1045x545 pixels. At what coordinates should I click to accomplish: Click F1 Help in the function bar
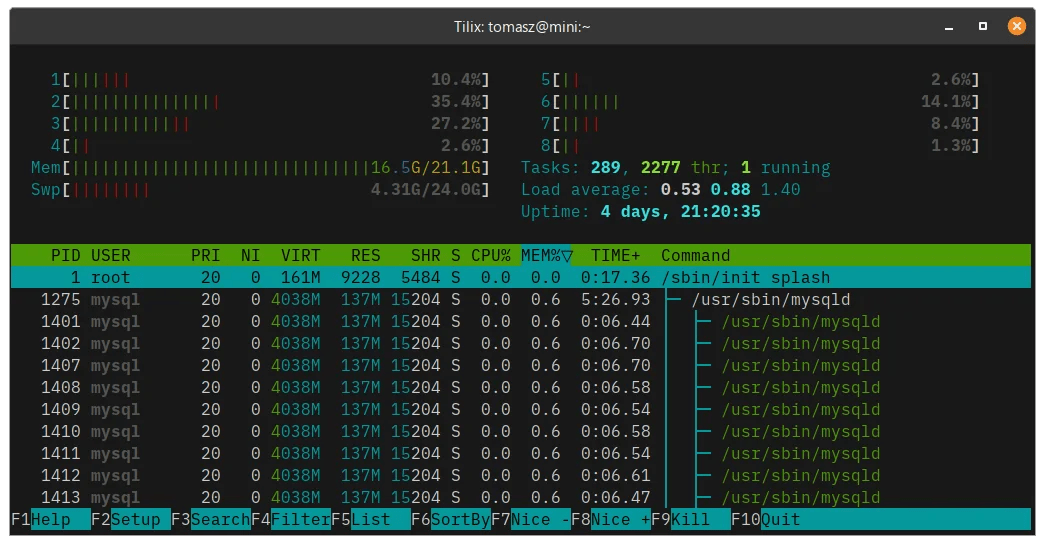(51, 520)
